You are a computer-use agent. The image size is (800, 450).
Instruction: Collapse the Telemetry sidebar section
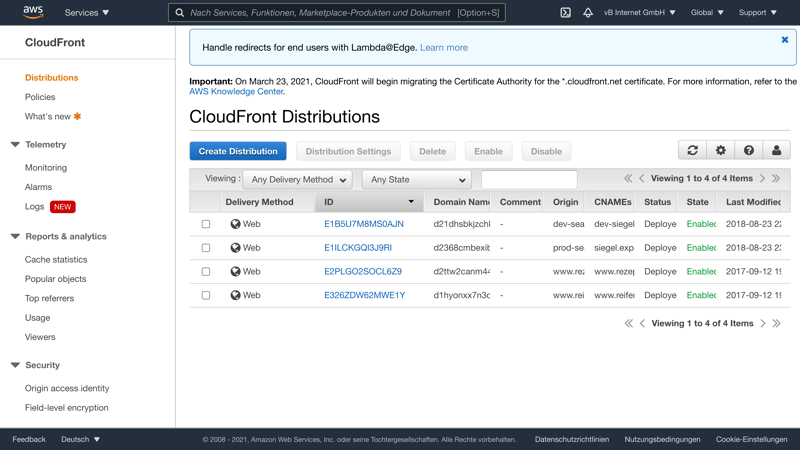[15, 145]
